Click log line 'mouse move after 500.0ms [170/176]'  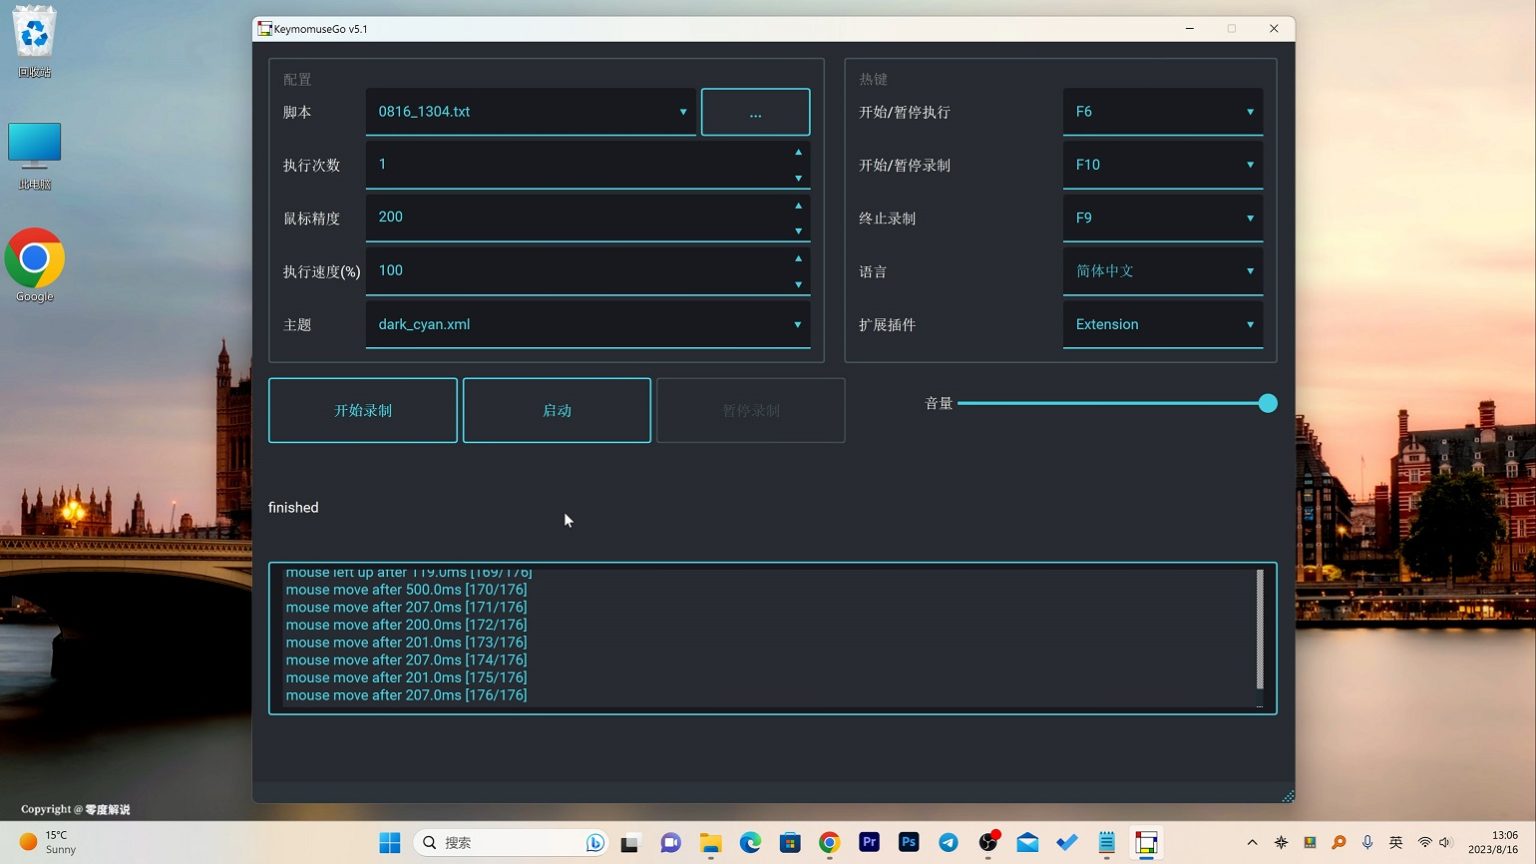(x=406, y=590)
